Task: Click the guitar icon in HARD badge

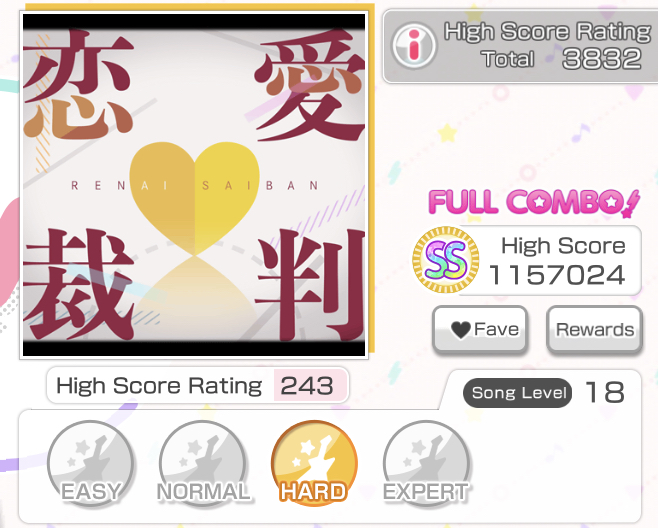Action: pyautogui.click(x=316, y=455)
